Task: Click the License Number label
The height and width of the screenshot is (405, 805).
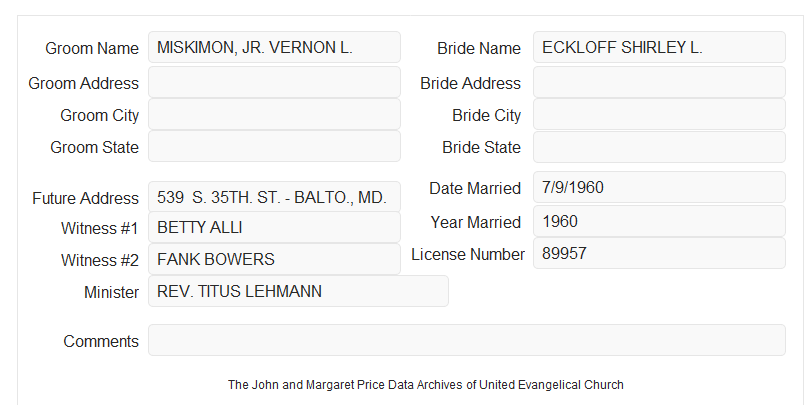Action: coord(468,255)
